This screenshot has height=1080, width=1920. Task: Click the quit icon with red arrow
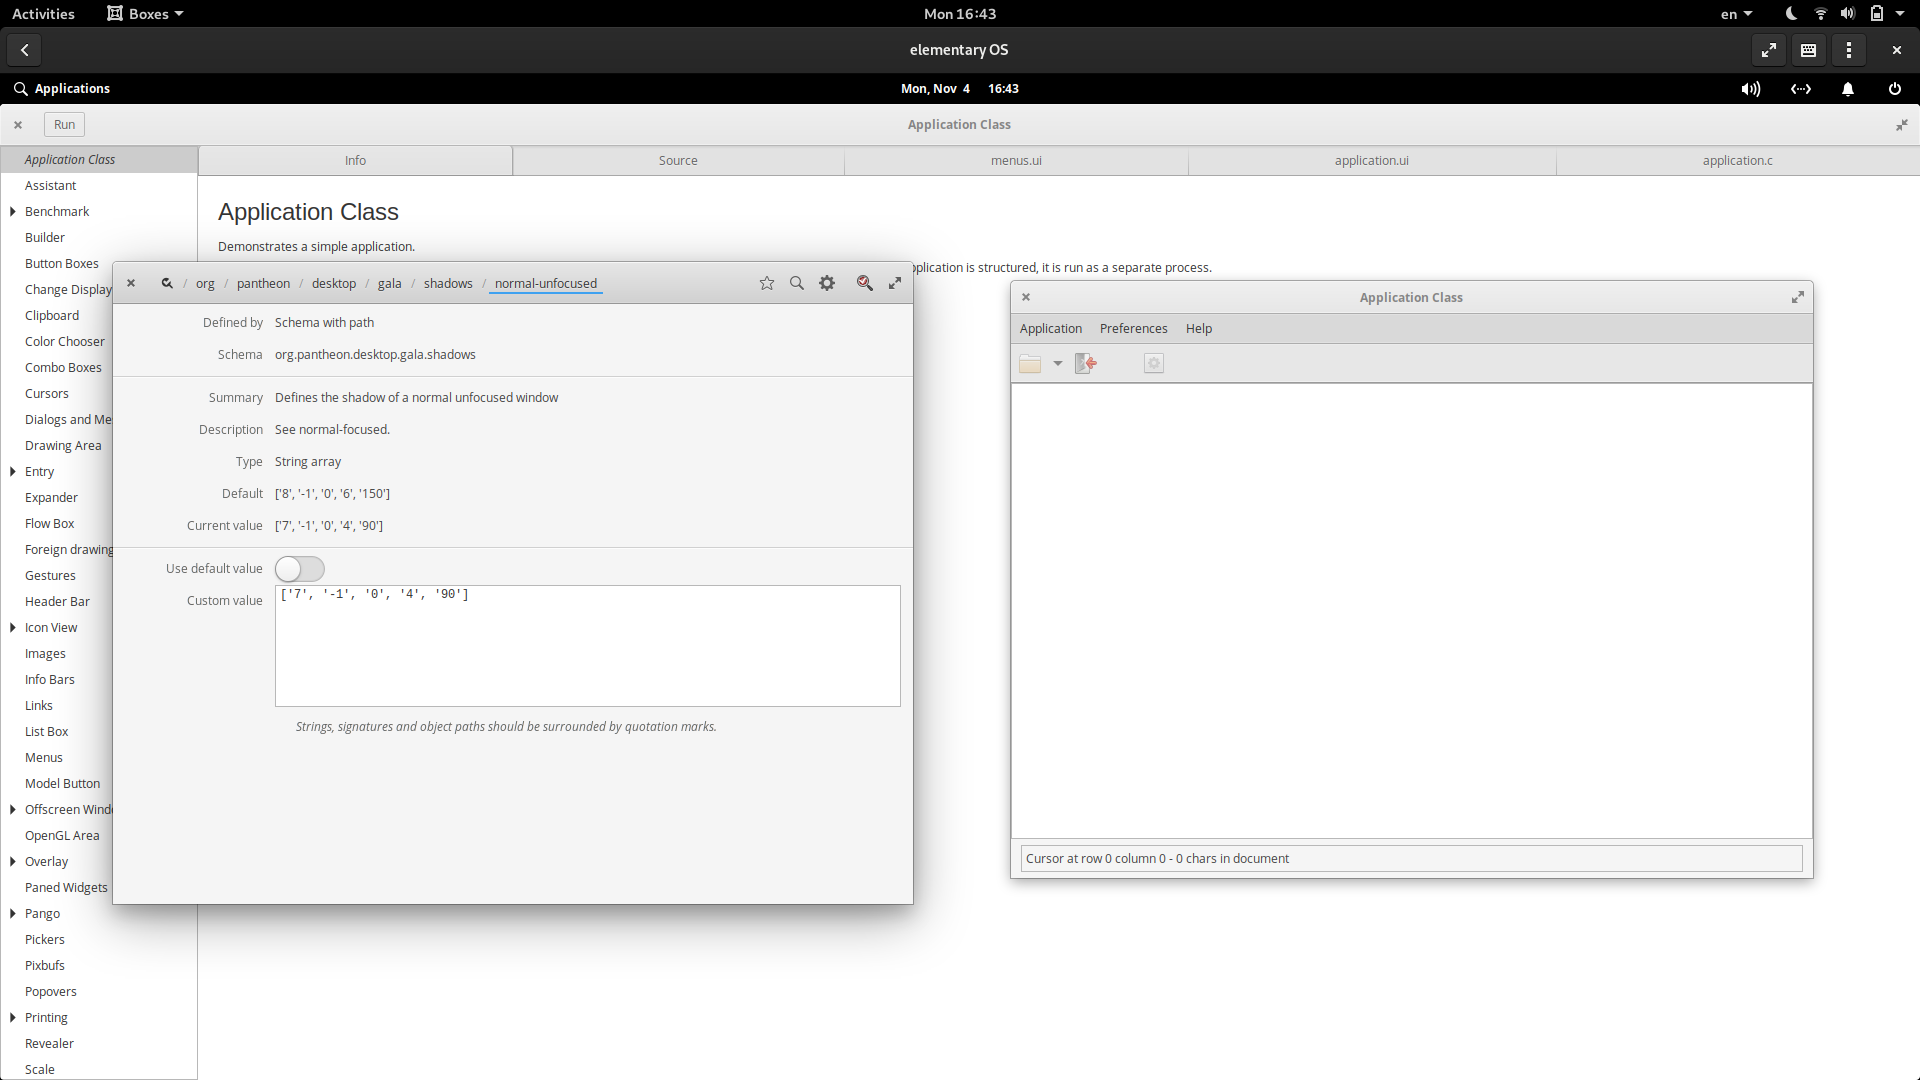(x=1086, y=364)
